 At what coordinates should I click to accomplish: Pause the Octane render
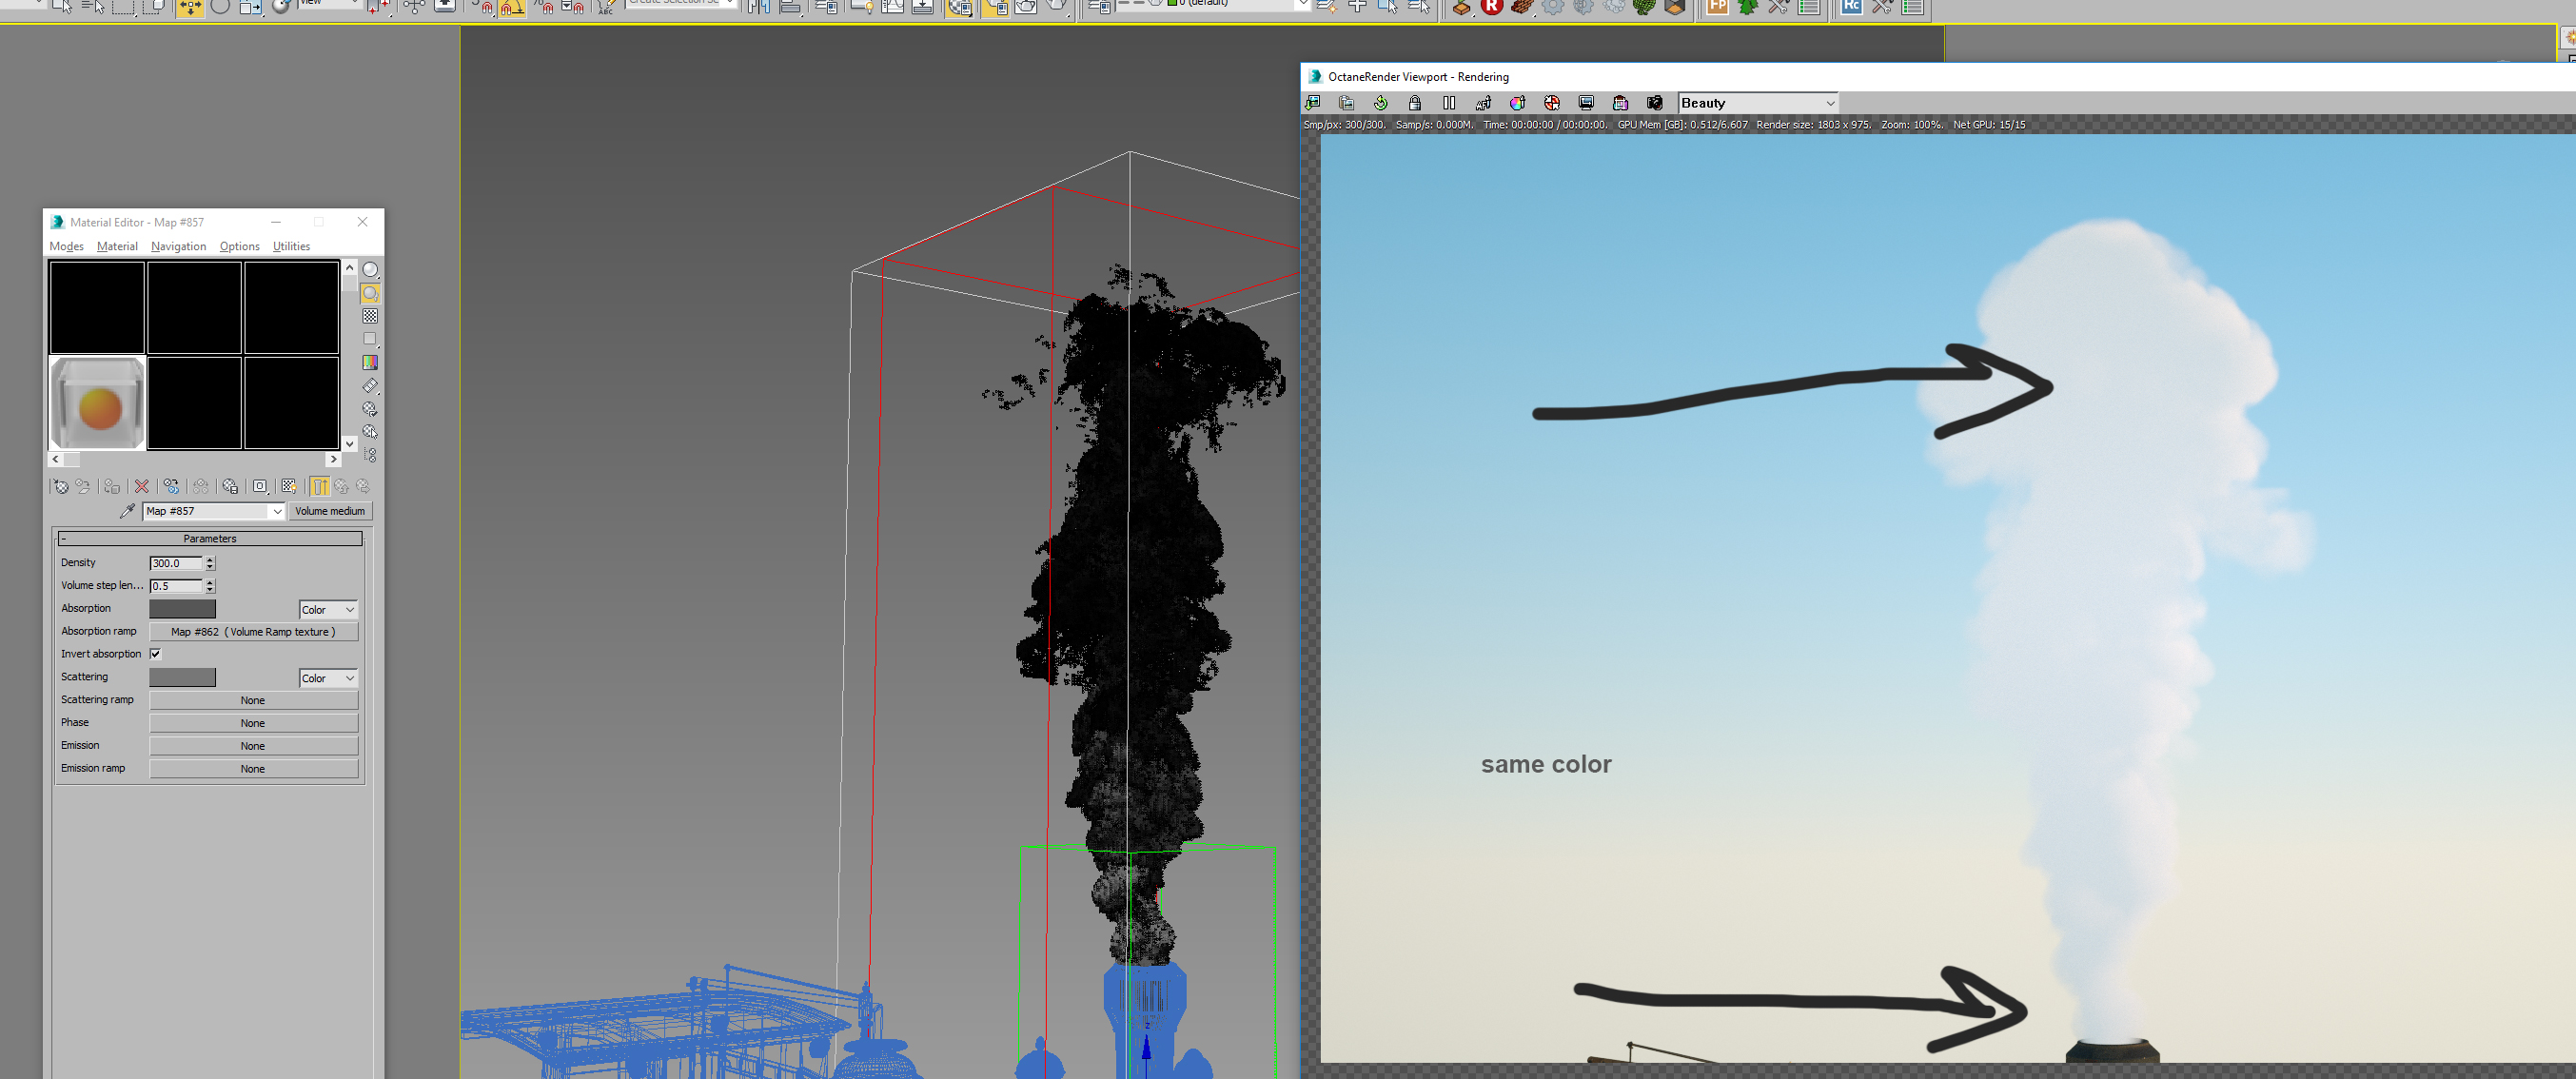click(x=1449, y=103)
